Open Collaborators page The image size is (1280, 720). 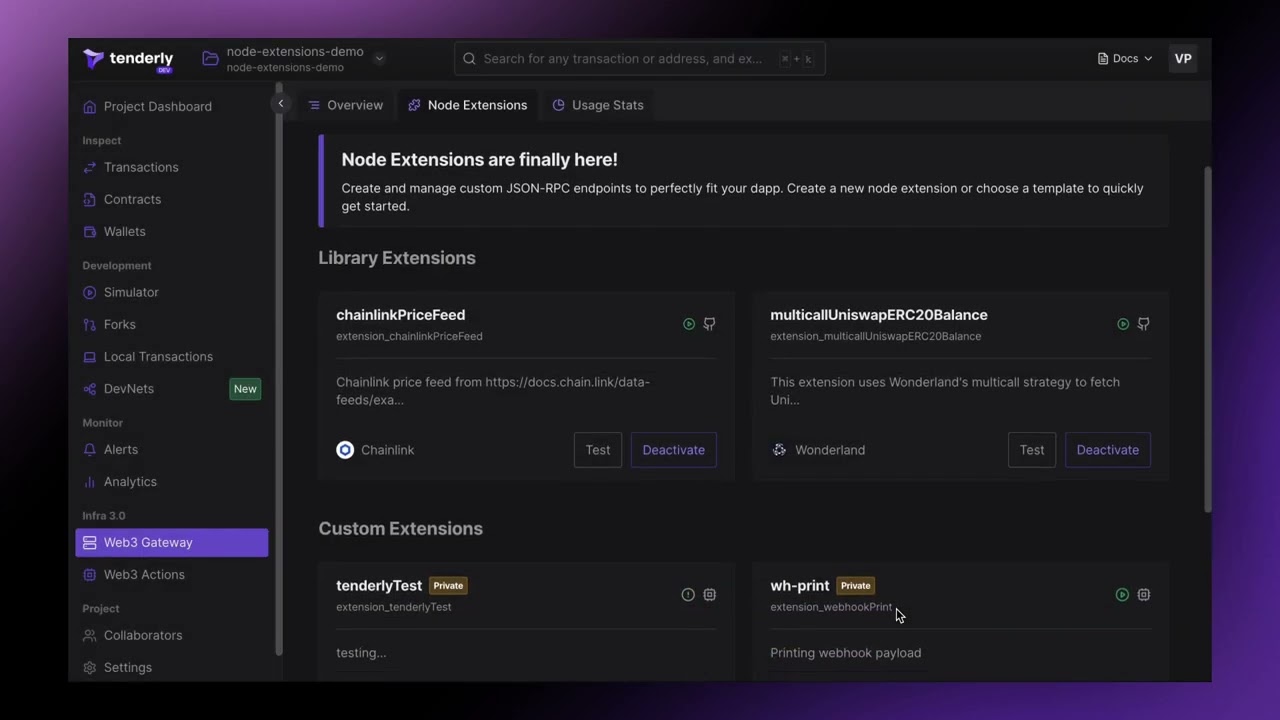point(143,635)
